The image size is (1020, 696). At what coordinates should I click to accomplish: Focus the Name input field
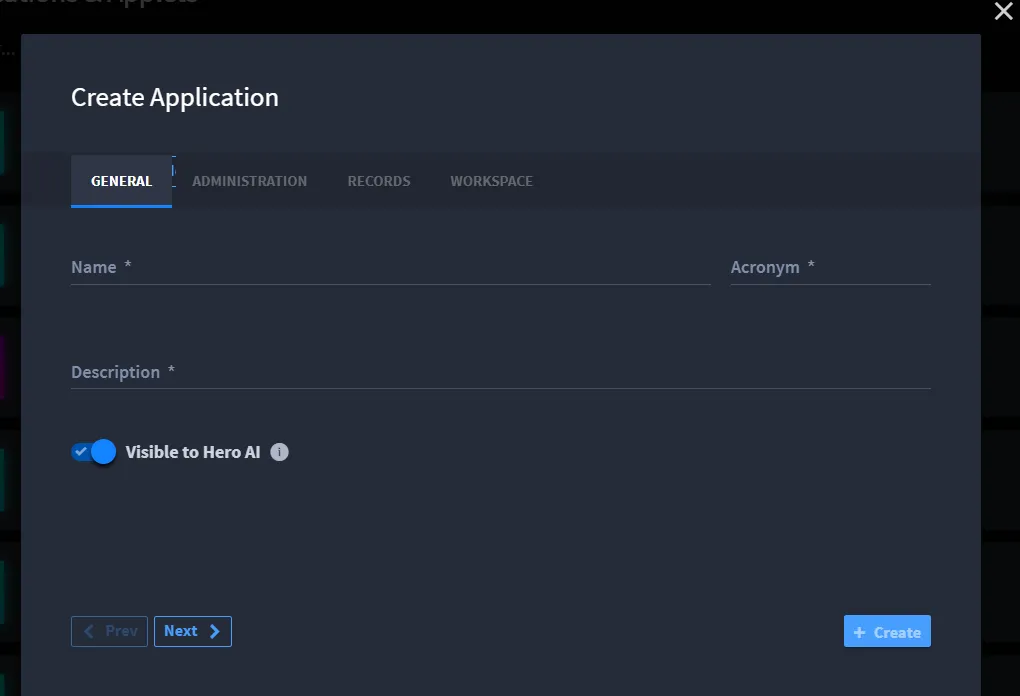tap(390, 267)
